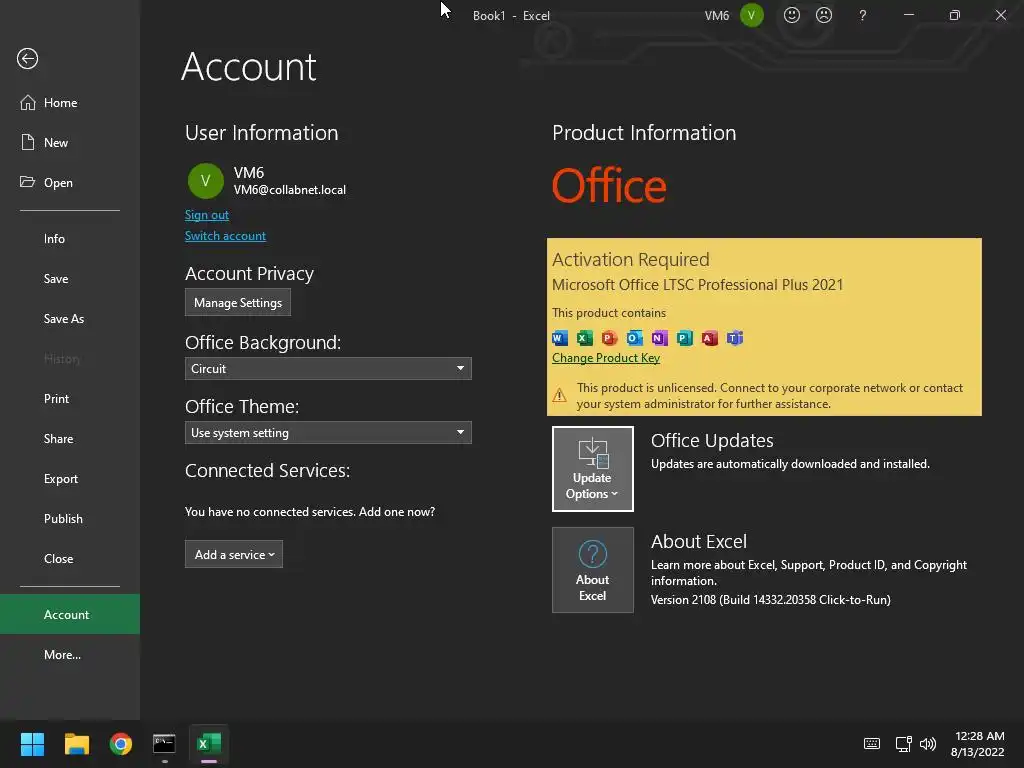Image resolution: width=1024 pixels, height=768 pixels.
Task: Select Close in the sidebar
Action: click(70, 558)
